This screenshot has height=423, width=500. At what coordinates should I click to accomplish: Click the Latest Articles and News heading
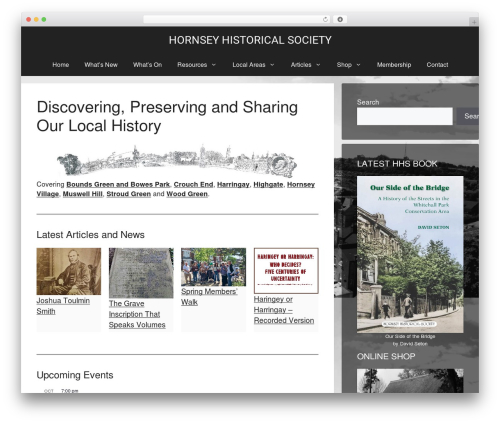point(90,235)
